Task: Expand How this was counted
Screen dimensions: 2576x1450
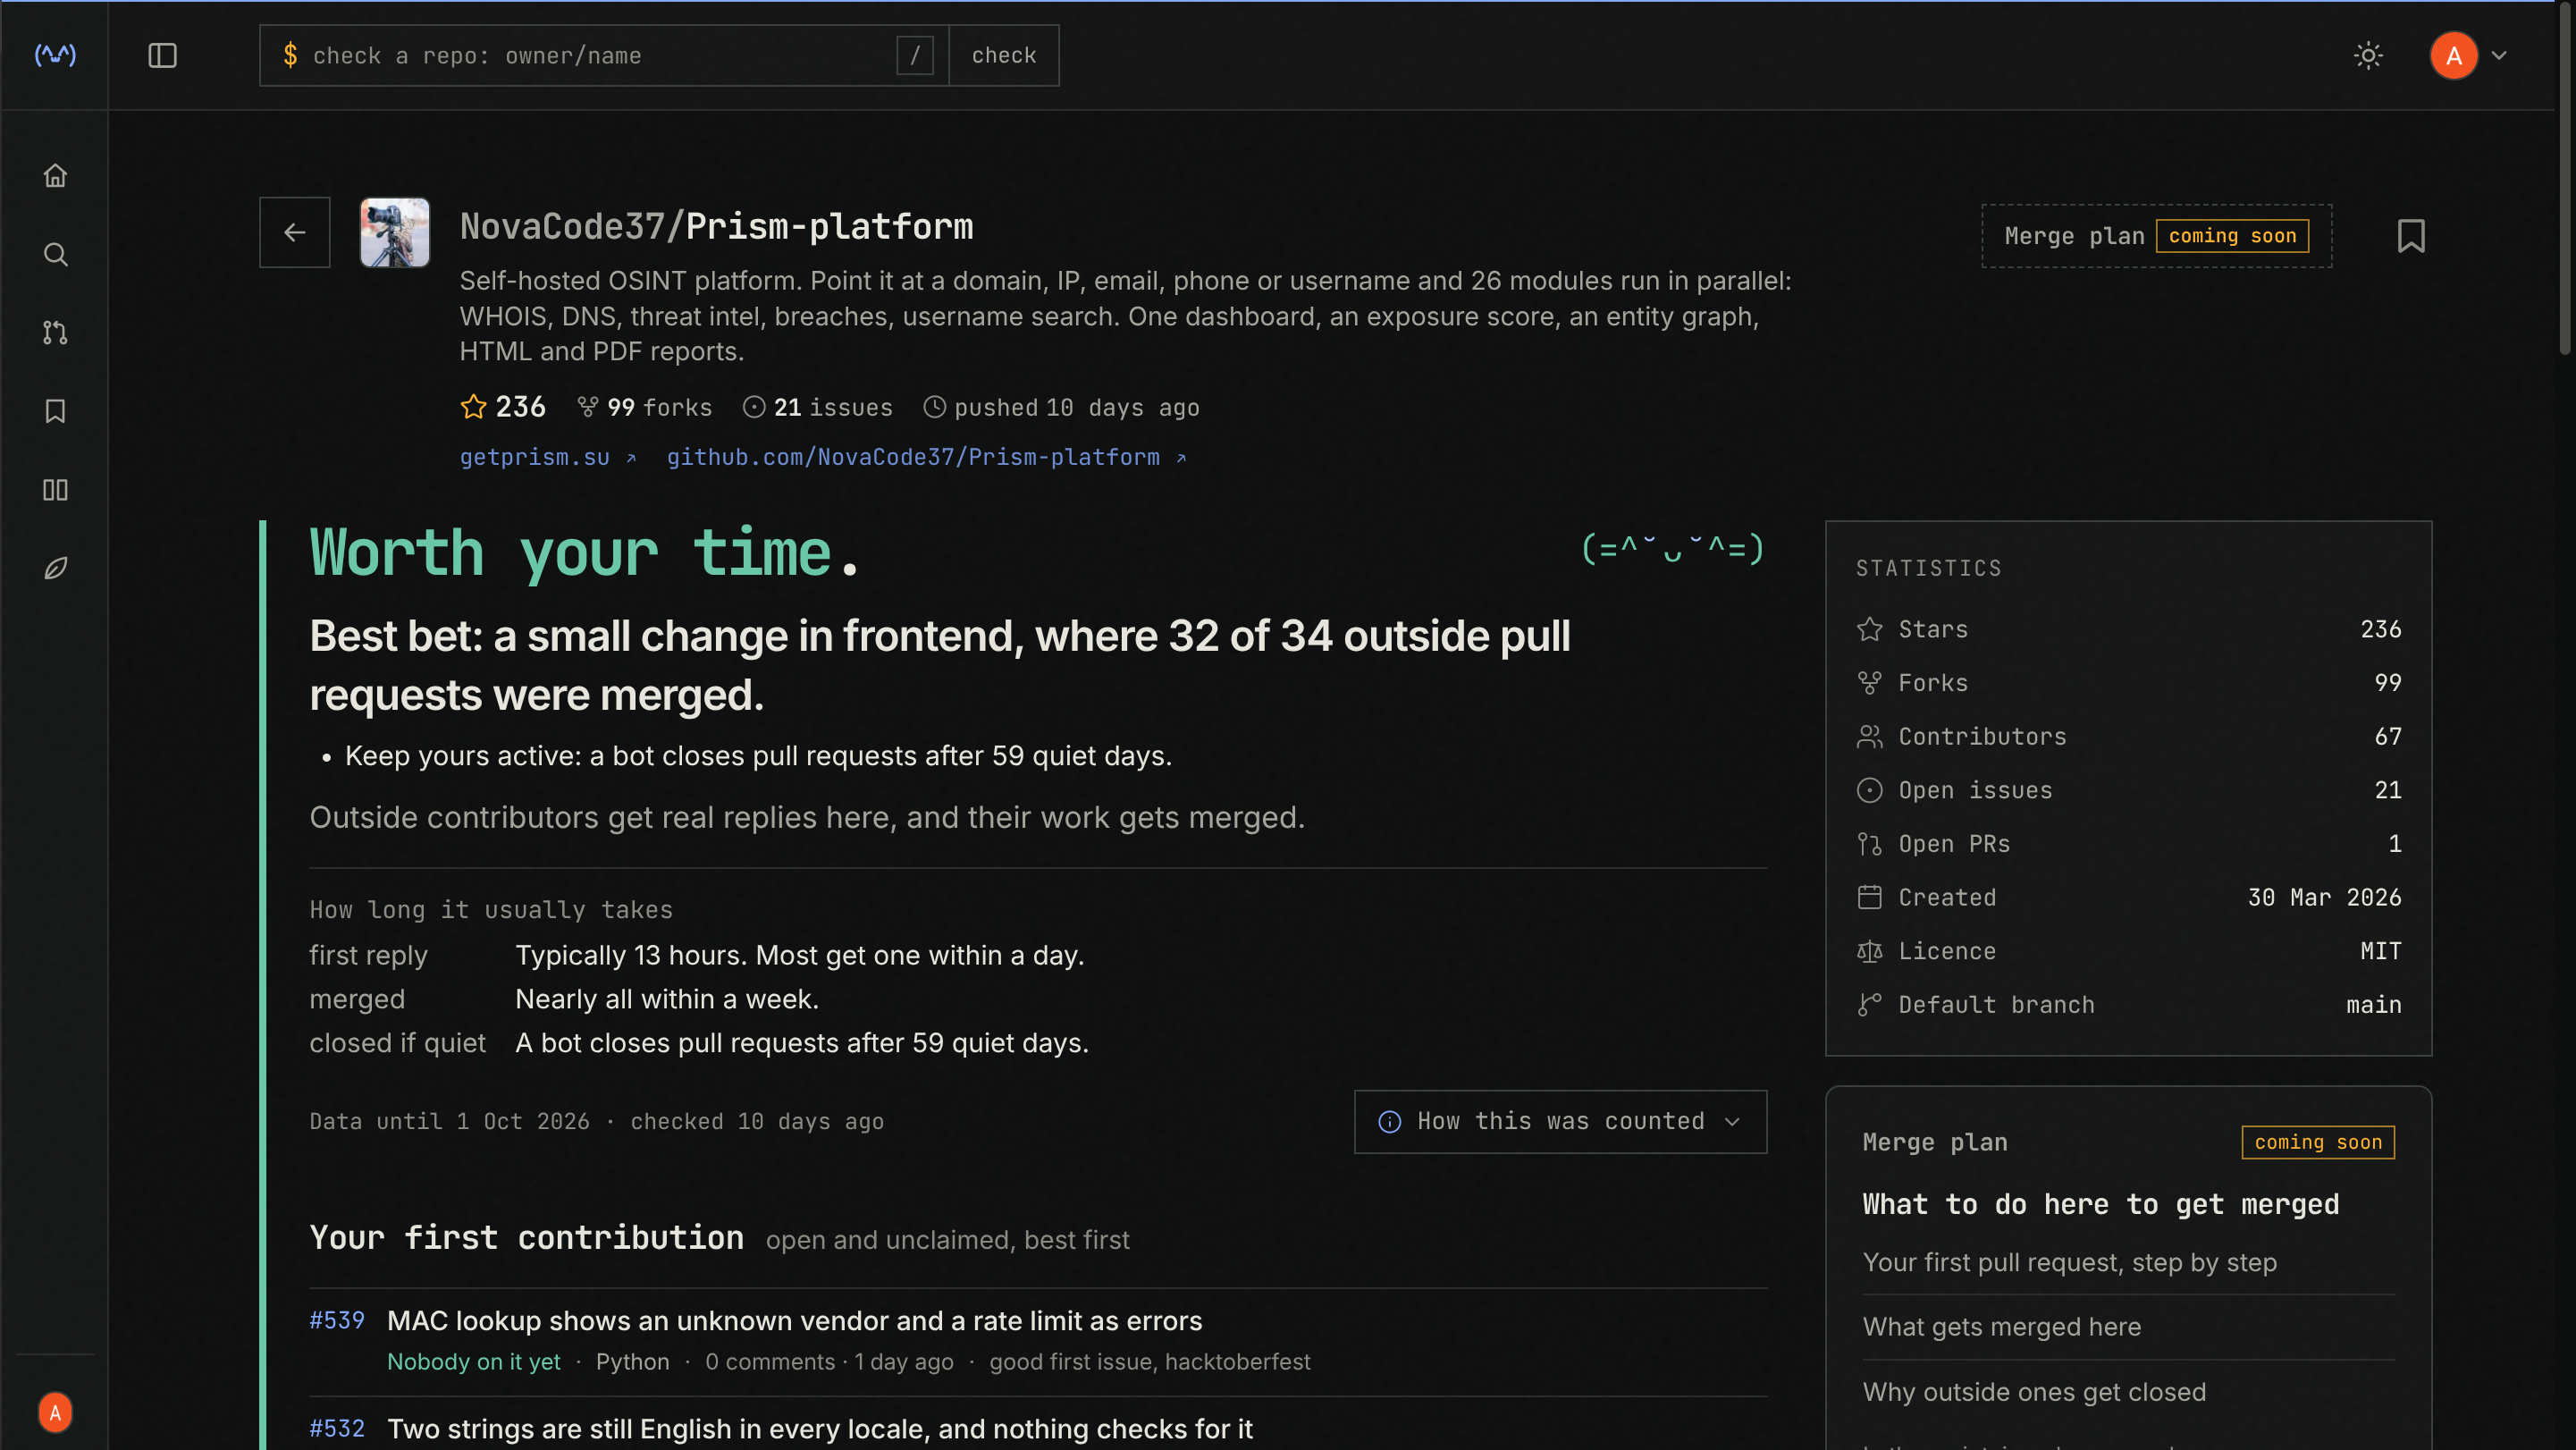Action: pyautogui.click(x=1560, y=1121)
